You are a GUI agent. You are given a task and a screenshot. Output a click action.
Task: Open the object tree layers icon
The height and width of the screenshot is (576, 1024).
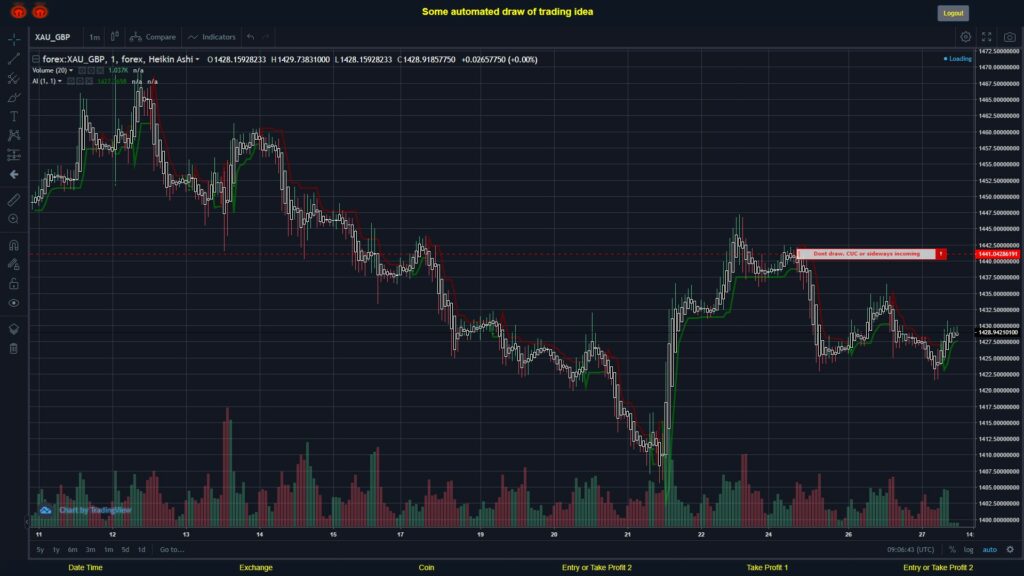pos(14,329)
